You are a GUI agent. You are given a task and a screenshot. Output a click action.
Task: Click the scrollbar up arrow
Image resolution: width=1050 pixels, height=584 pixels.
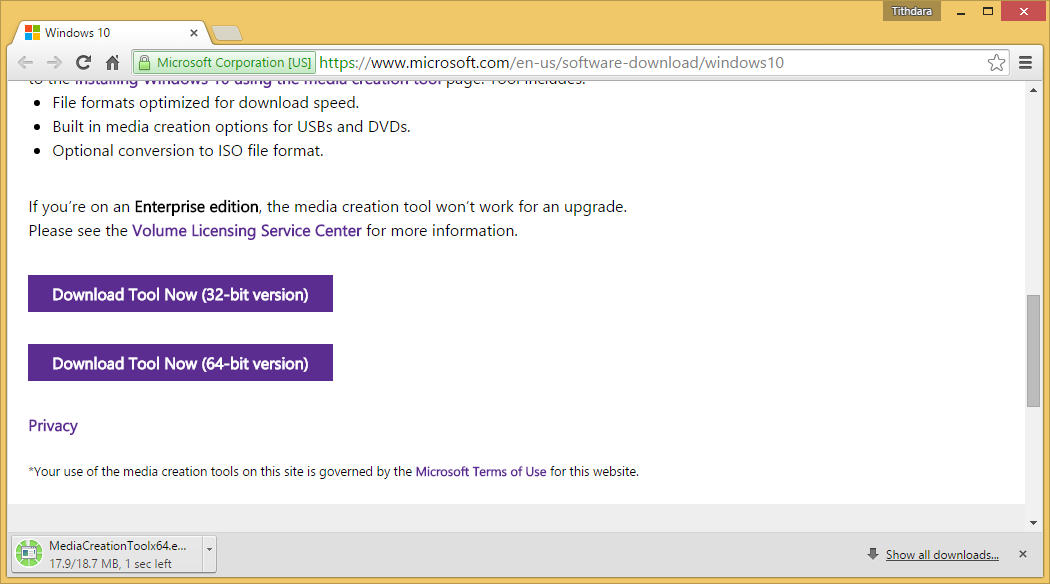pos(1033,90)
